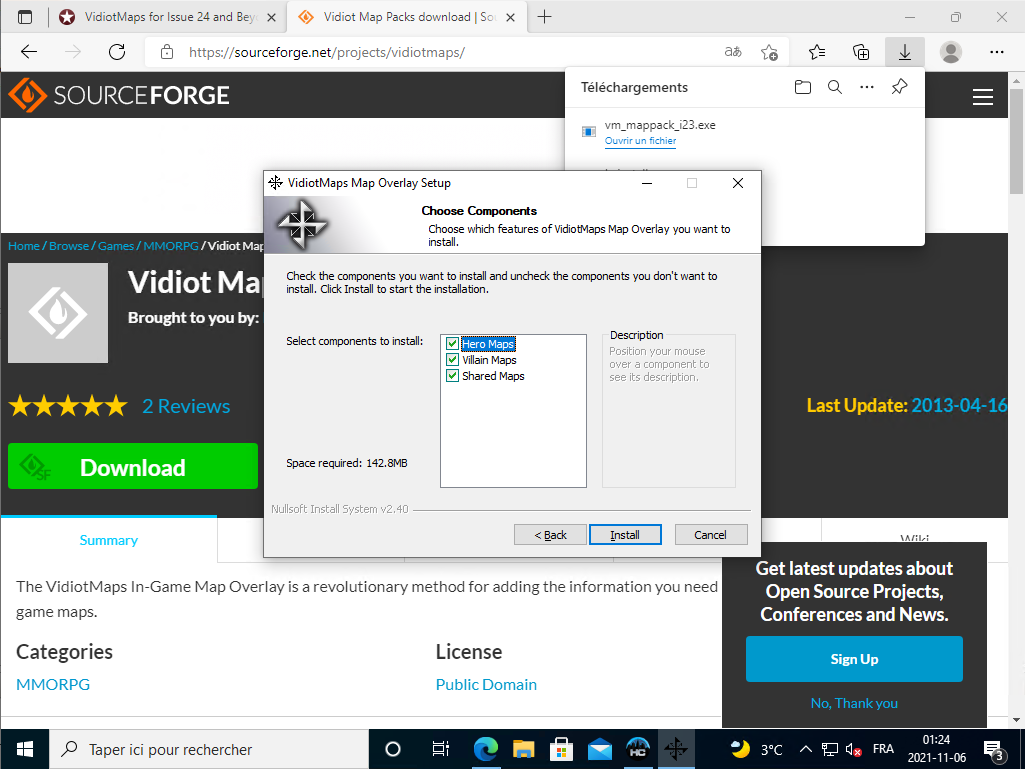The width and height of the screenshot is (1025, 769).
Task: Open the weather 3°C widget
Action: point(756,749)
